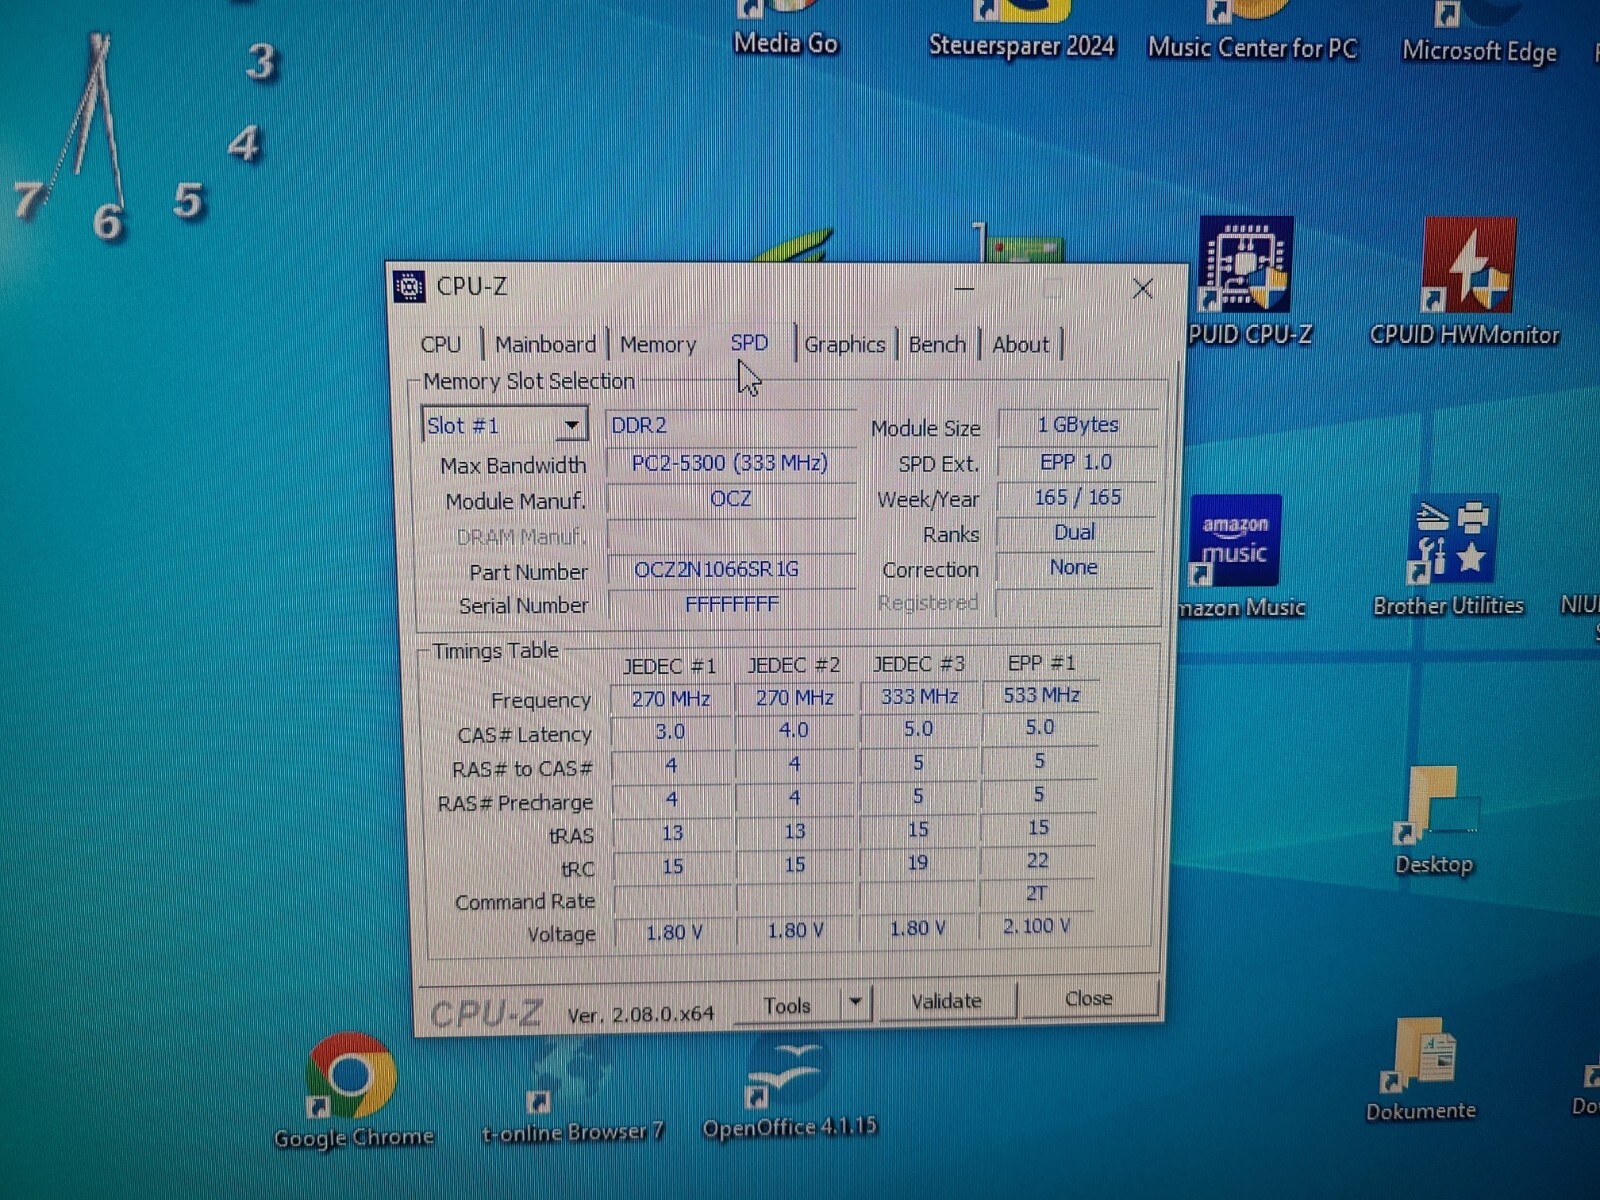This screenshot has width=1600, height=1200.
Task: Switch to the Mainboard tab
Action: click(545, 344)
